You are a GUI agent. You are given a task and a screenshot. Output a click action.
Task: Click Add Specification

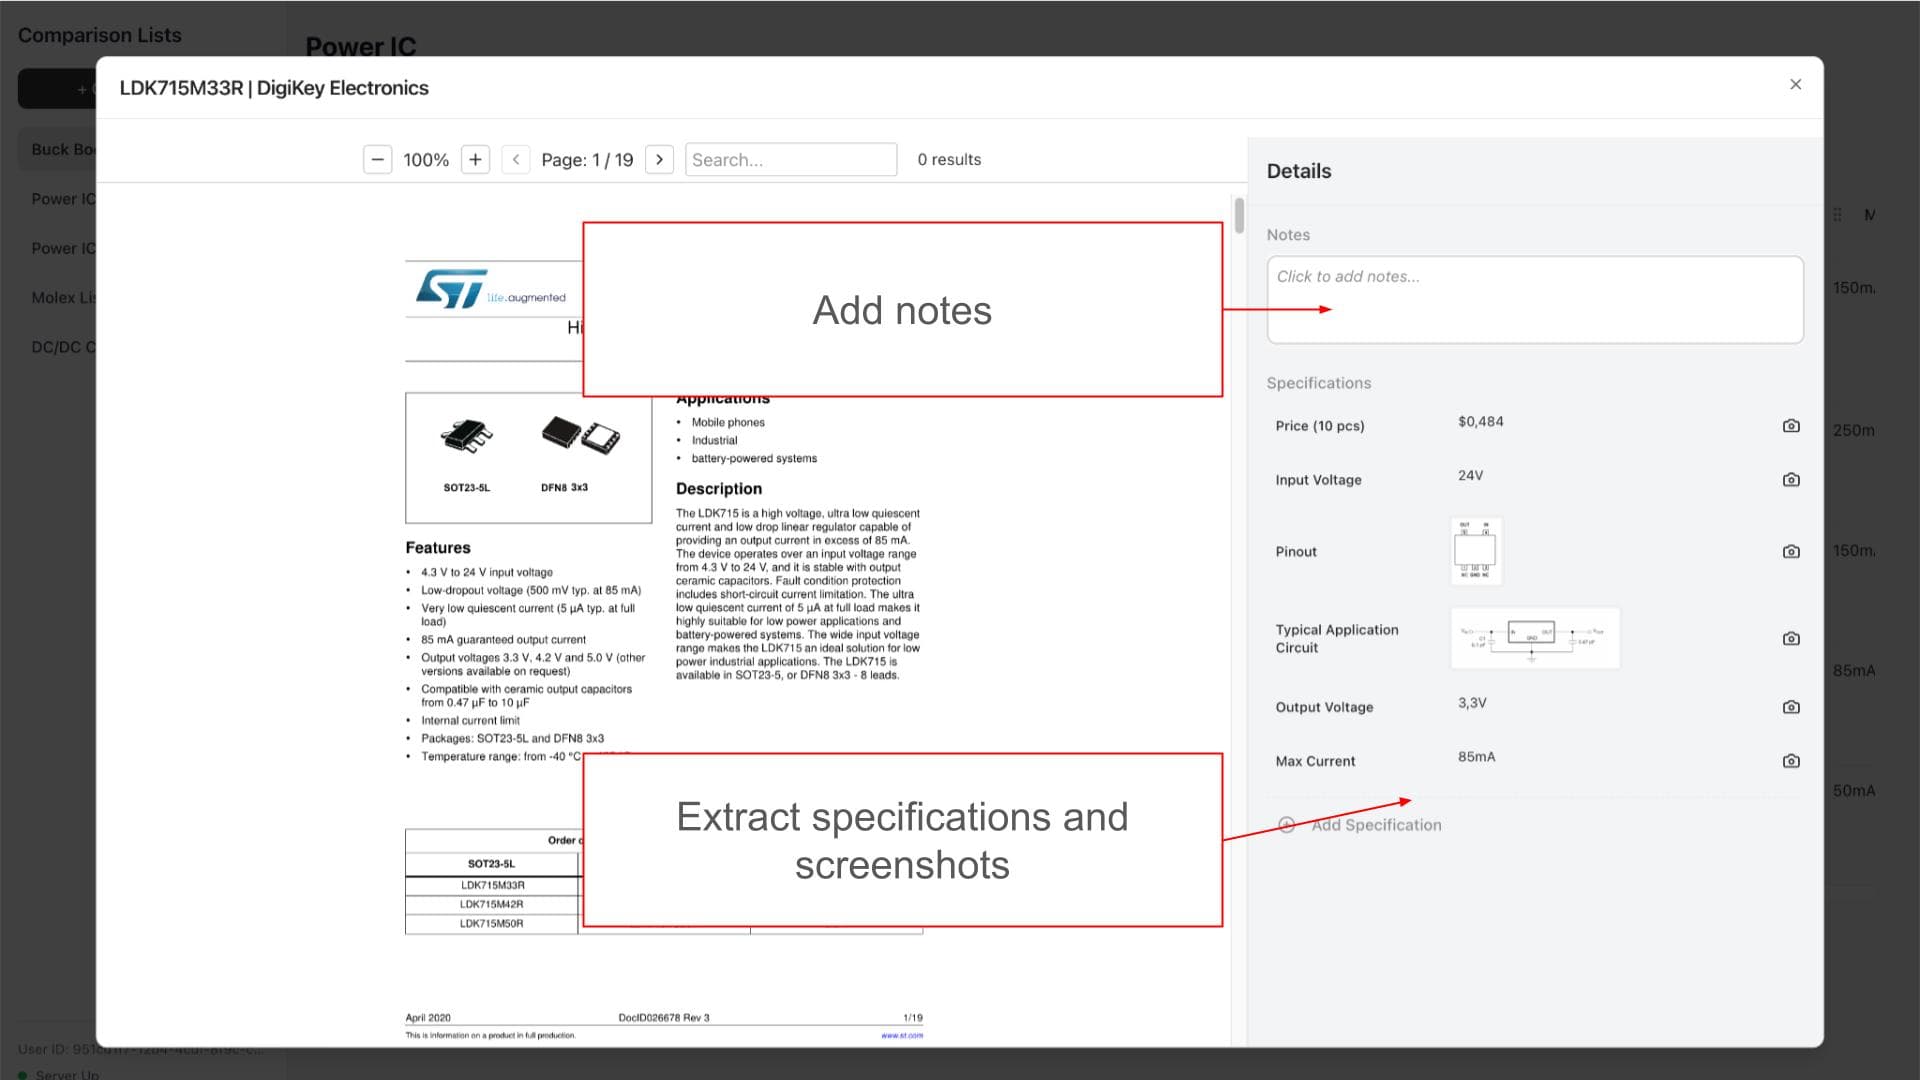coord(1375,825)
